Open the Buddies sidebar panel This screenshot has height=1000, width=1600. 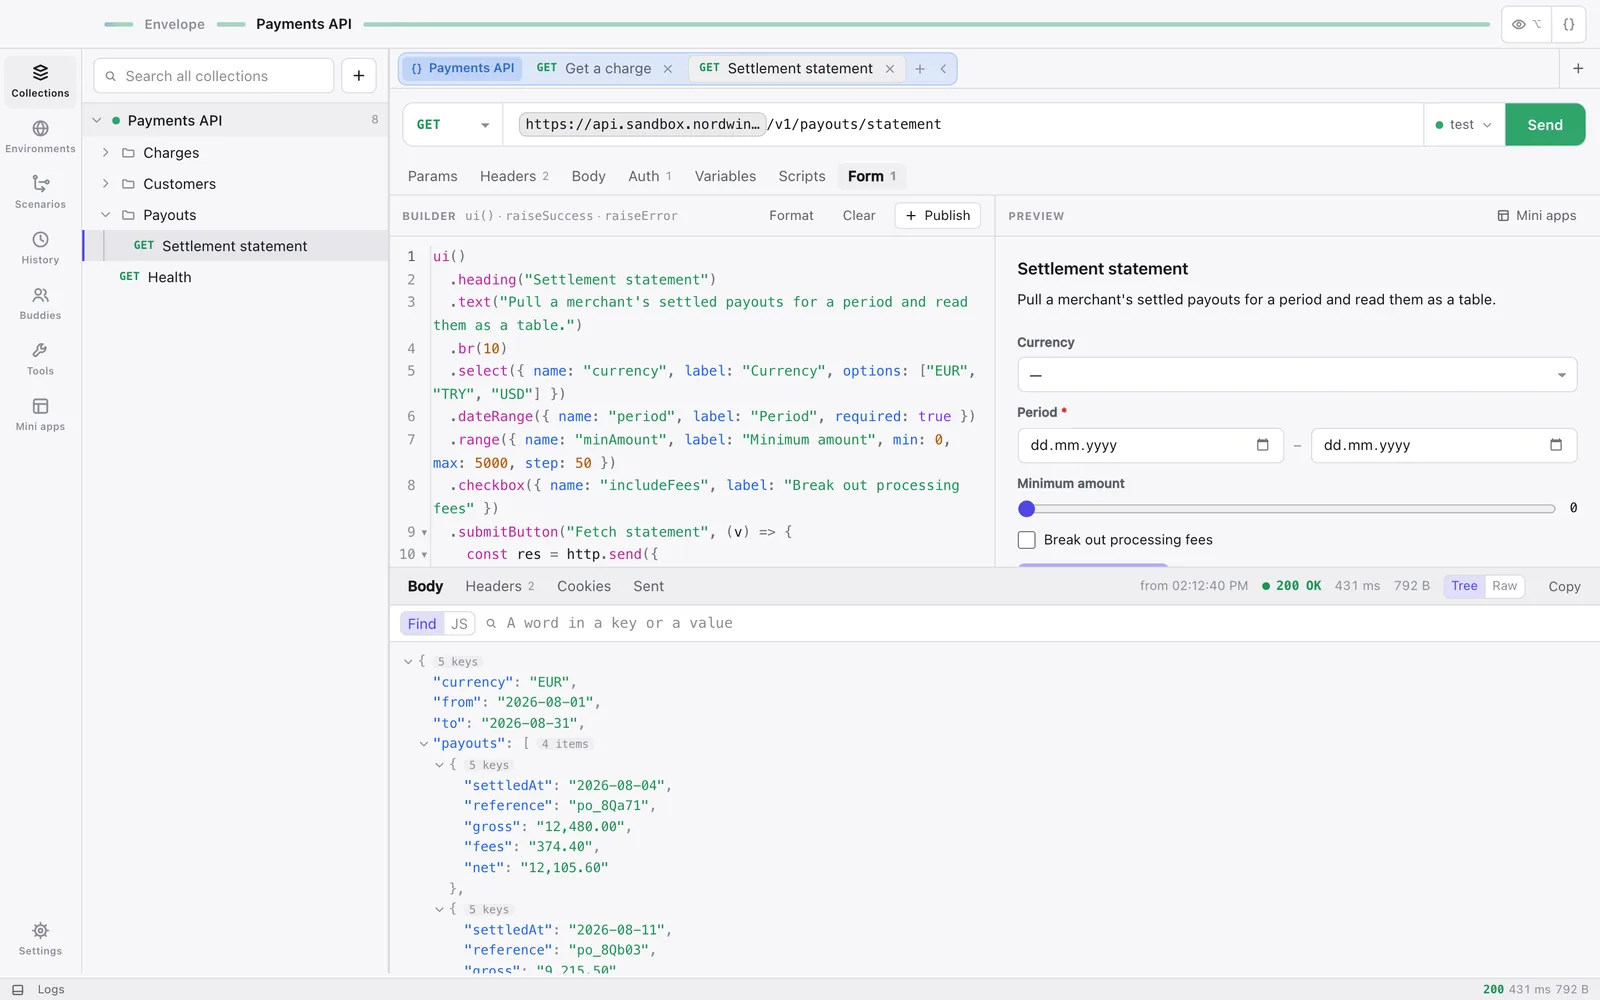(40, 303)
